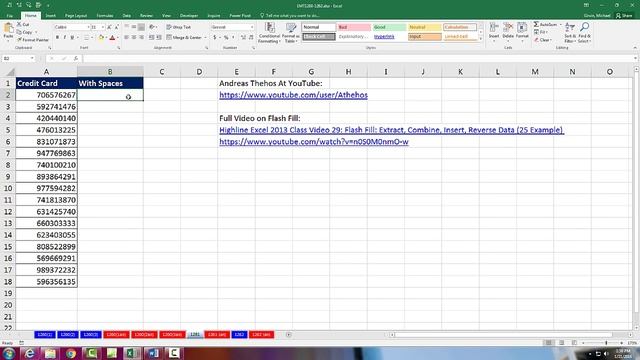
Task: Center text horizontally
Action: point(134,38)
